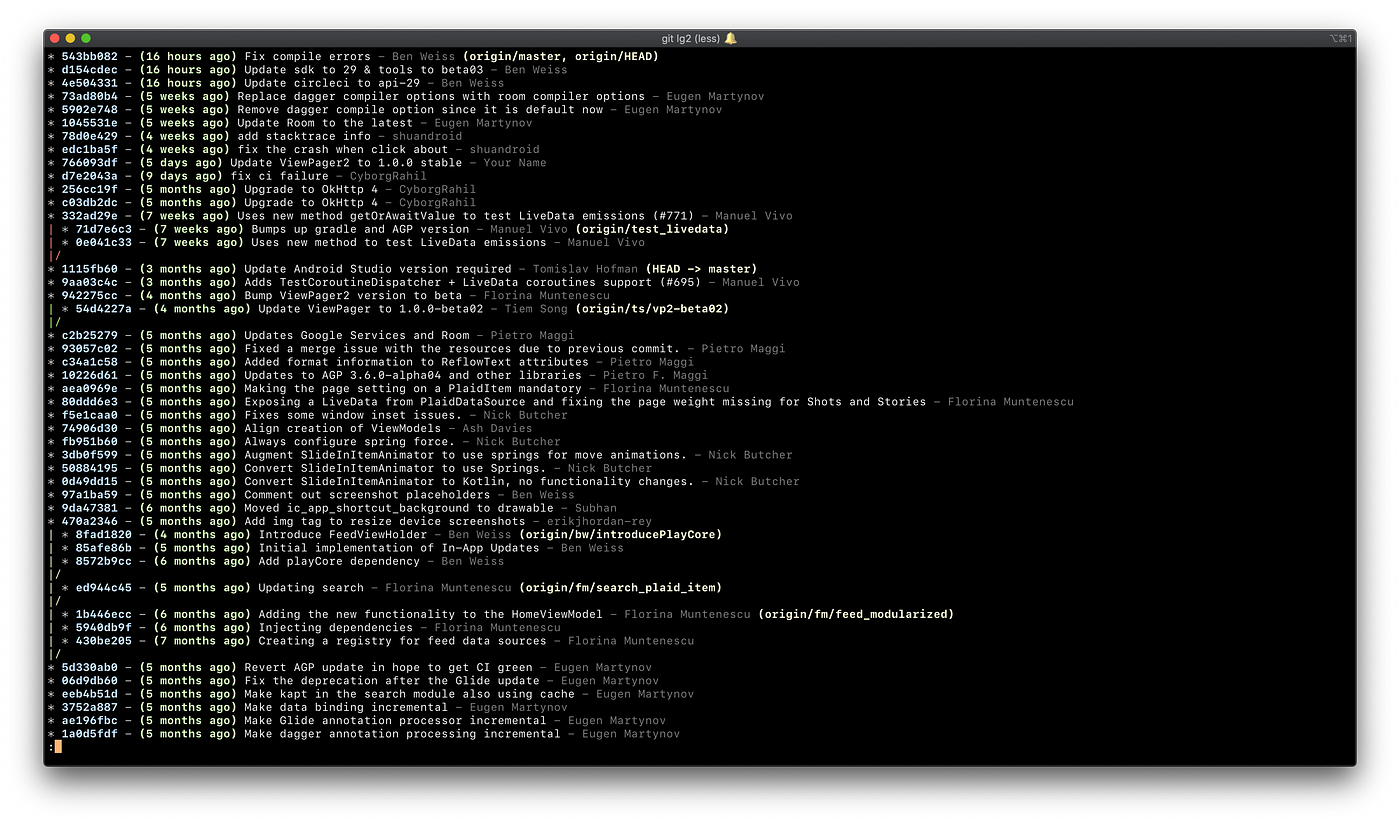Select commit hash 0e041c33
The height and width of the screenshot is (824, 1400).
[x=104, y=242]
